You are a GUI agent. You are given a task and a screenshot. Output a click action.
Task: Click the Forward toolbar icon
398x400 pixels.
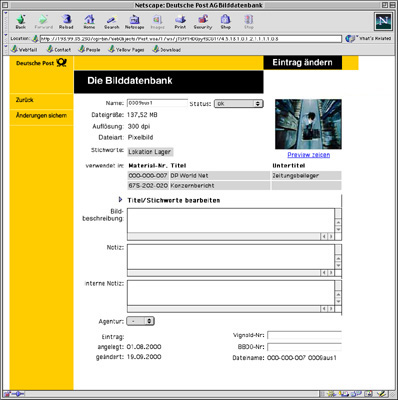[43, 22]
